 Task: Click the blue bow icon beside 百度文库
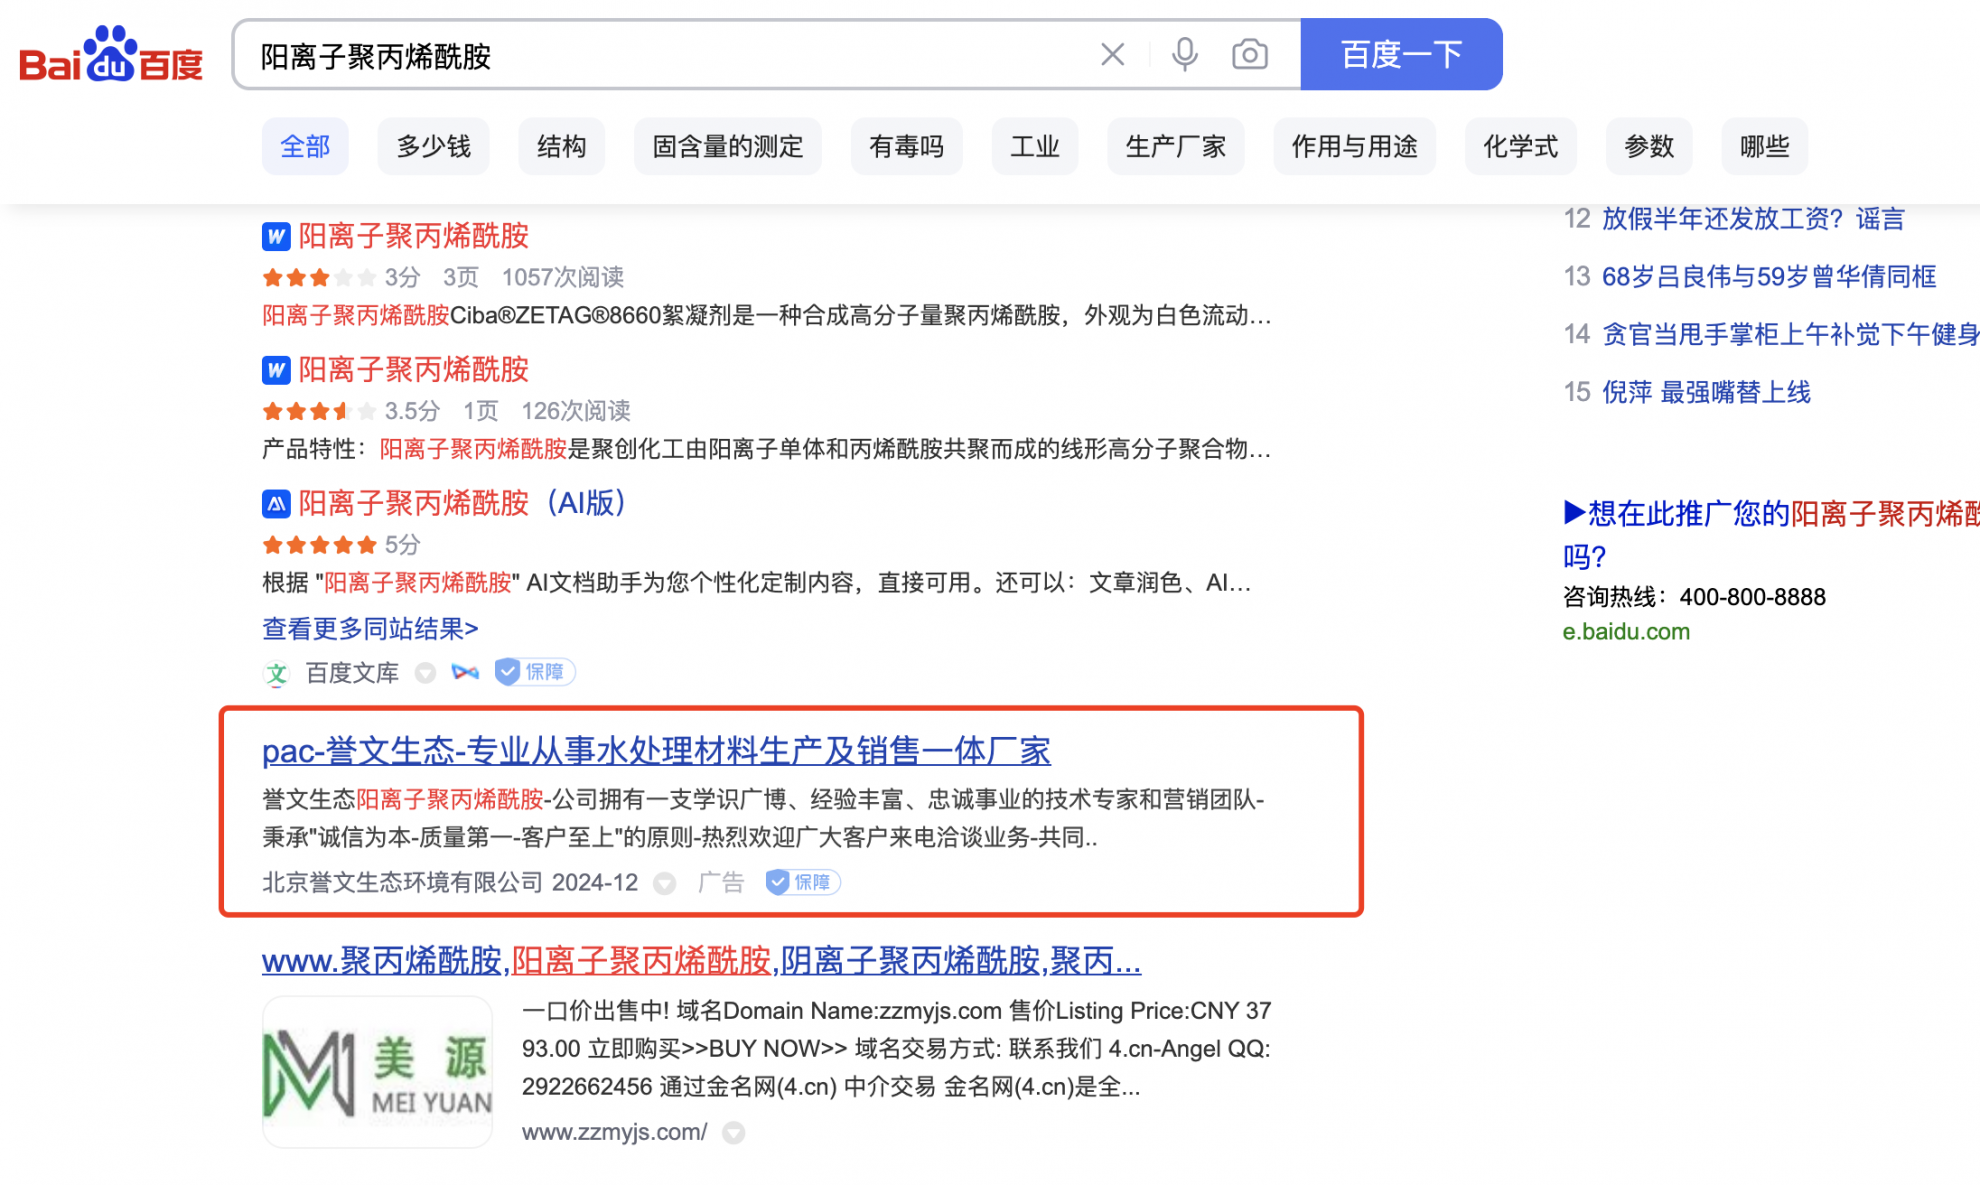point(465,672)
